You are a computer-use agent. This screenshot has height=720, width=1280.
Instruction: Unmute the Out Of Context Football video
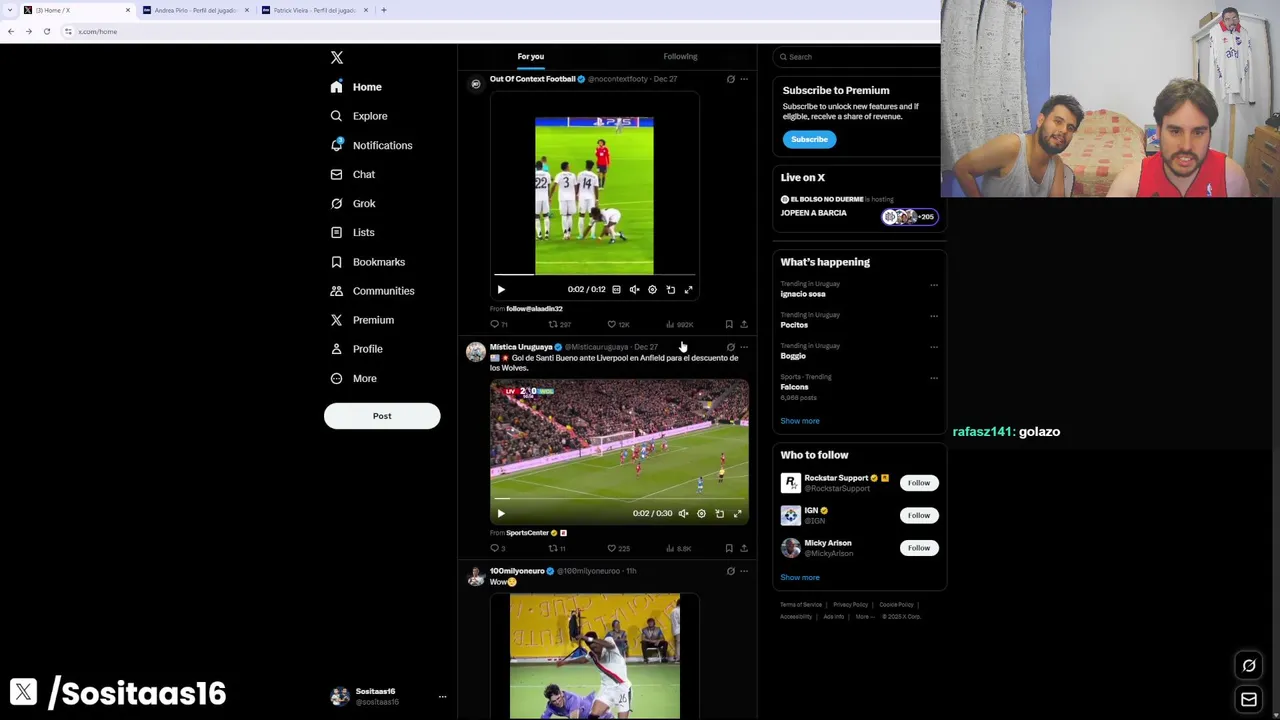(x=634, y=290)
